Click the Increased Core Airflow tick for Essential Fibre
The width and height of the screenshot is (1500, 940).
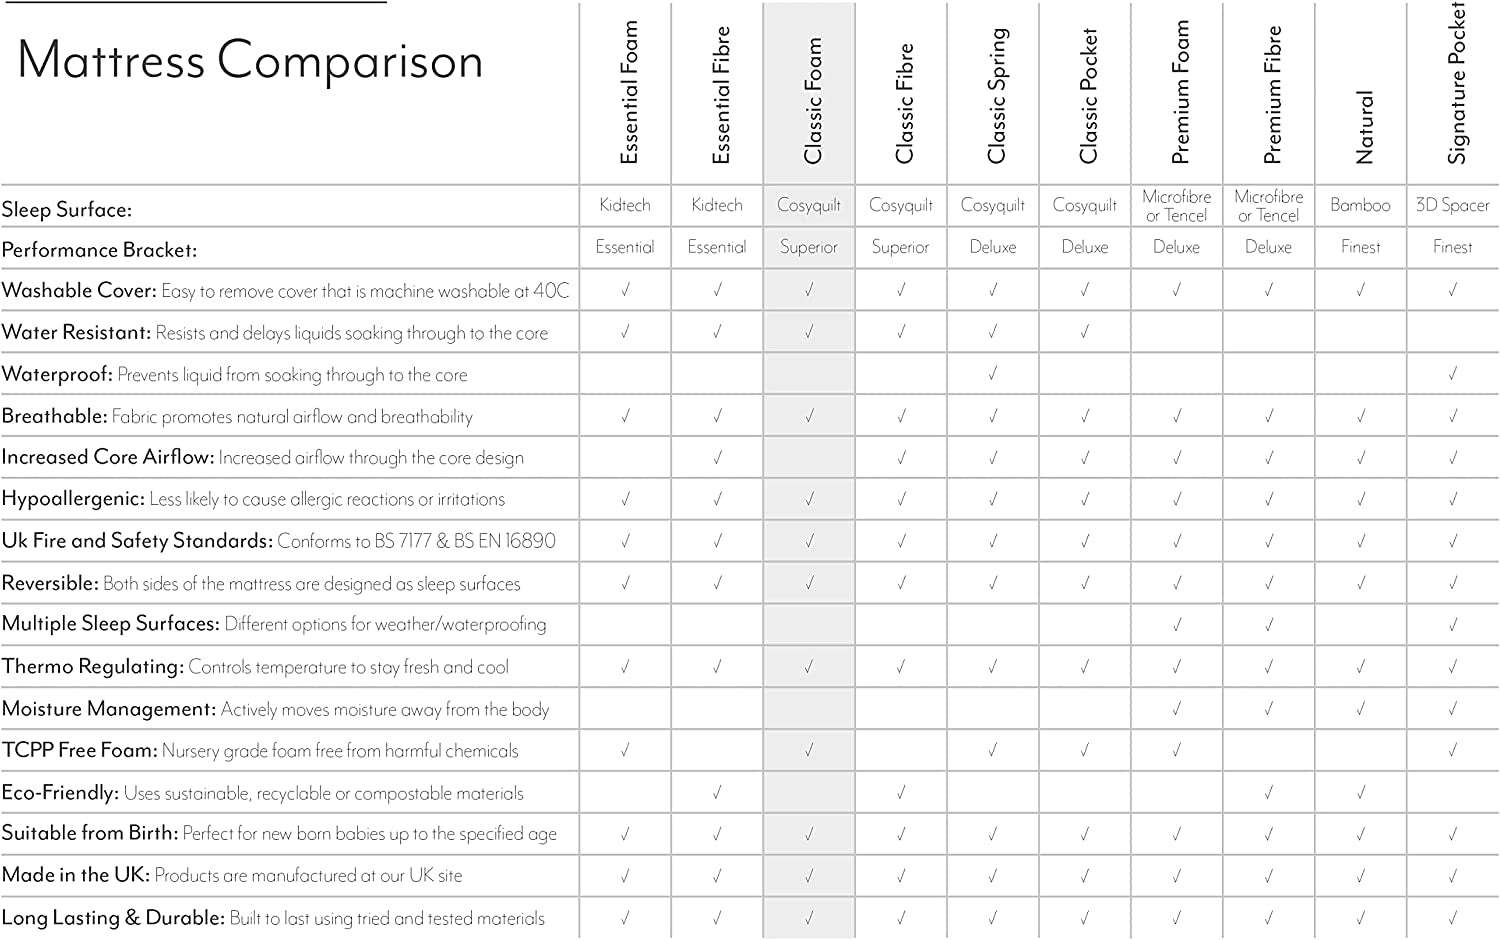pyautogui.click(x=717, y=458)
